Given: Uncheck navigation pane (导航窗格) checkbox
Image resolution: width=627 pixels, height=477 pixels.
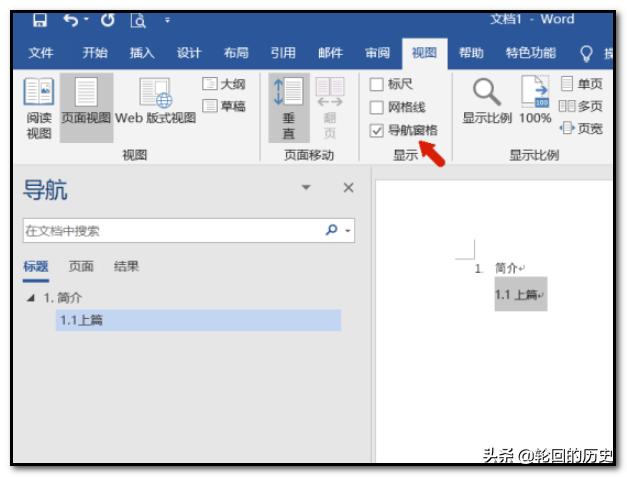Looking at the screenshot, I should pyautogui.click(x=377, y=130).
